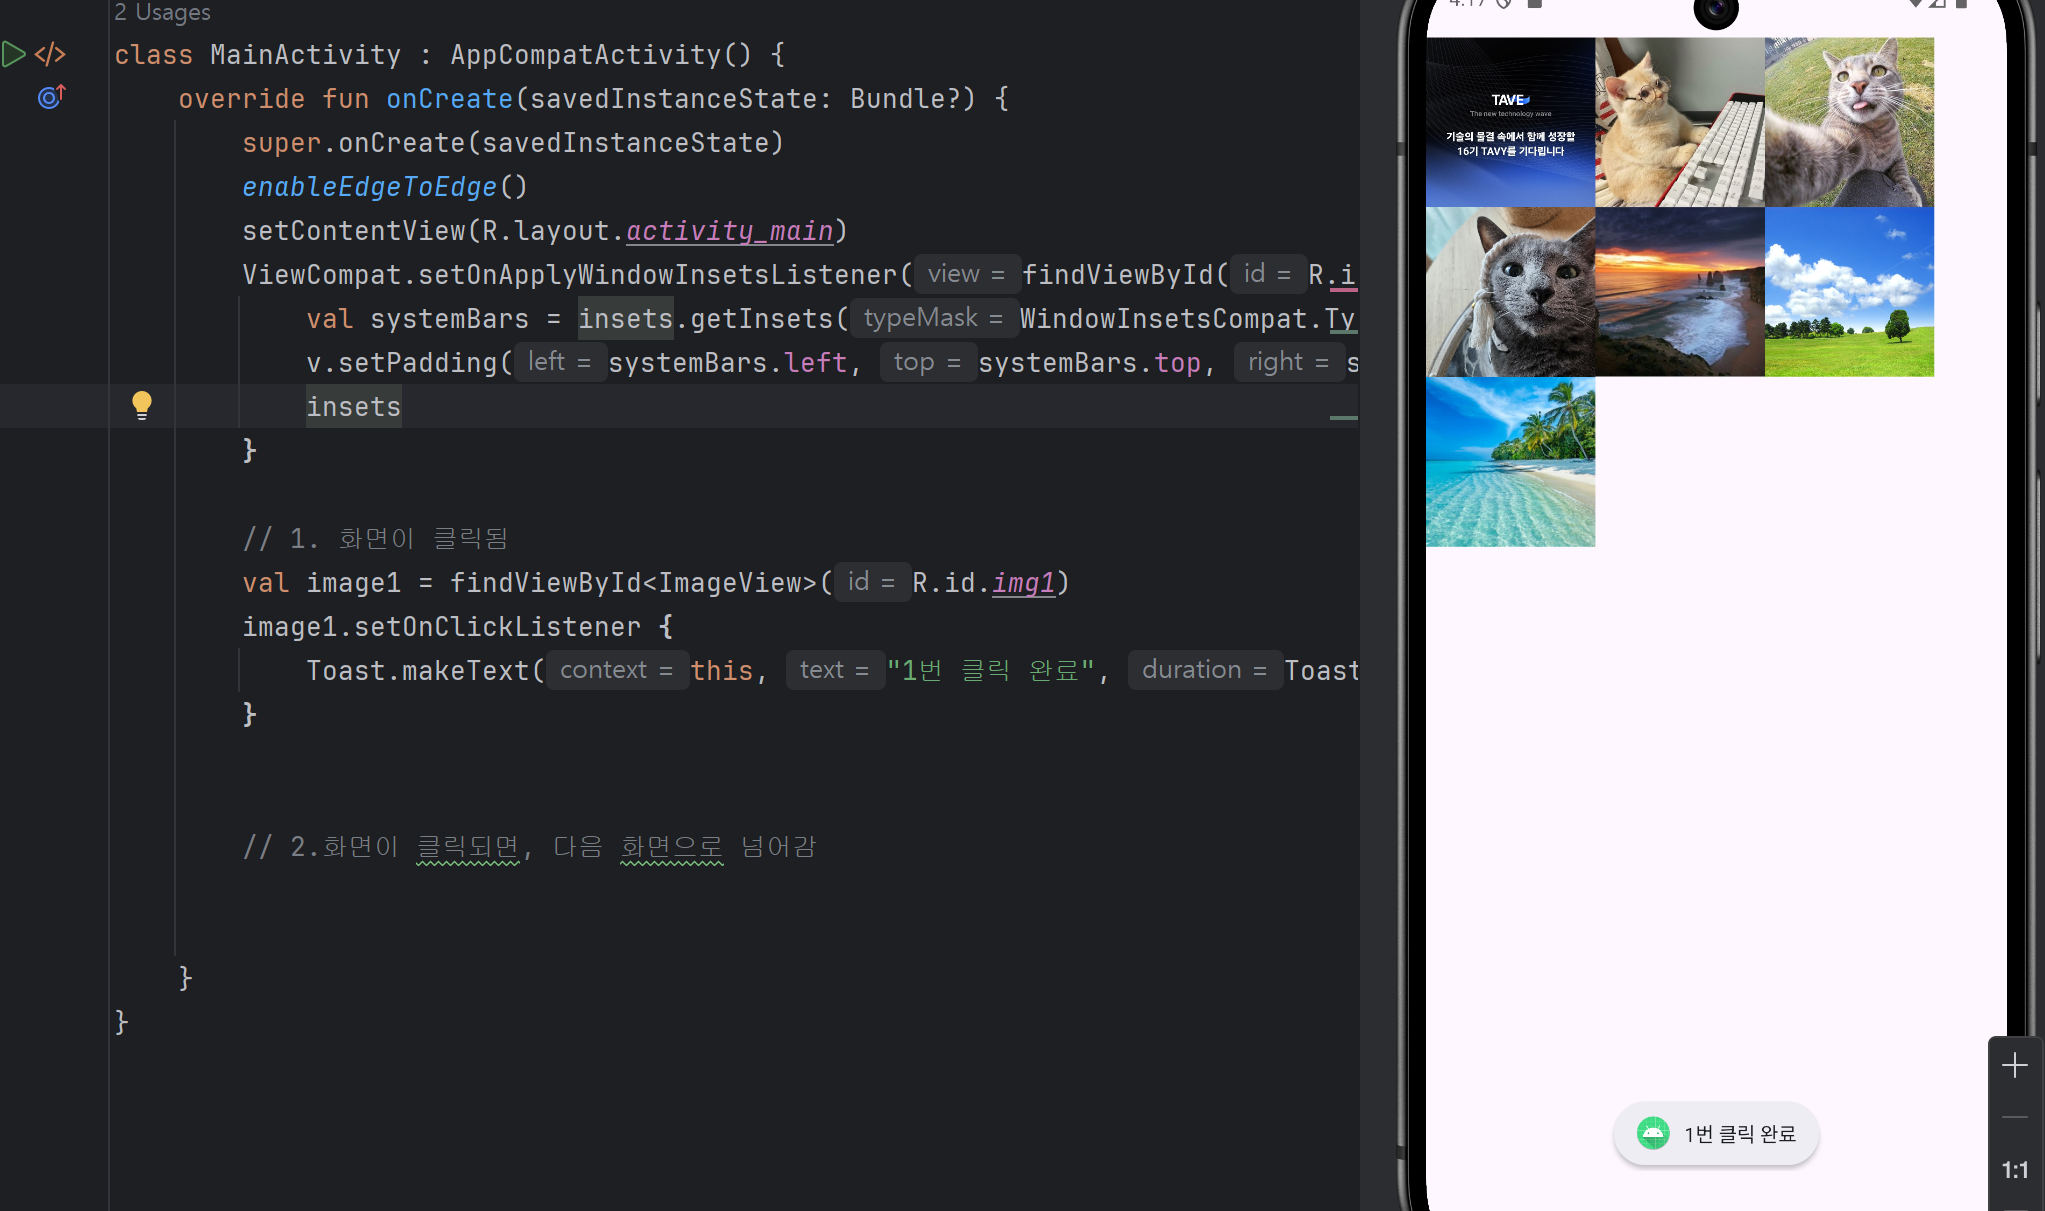Tap the gray cat close-up image

coord(1510,292)
